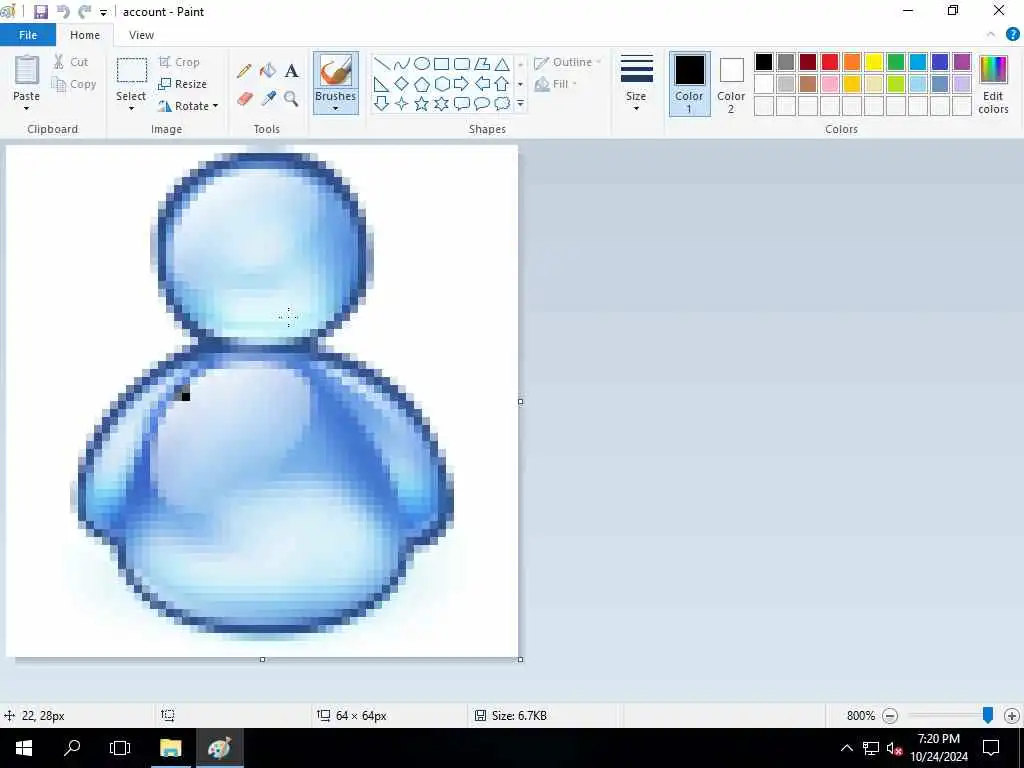Click the canvas bottom-right resize handle
This screenshot has width=1024, height=768.
click(520, 660)
